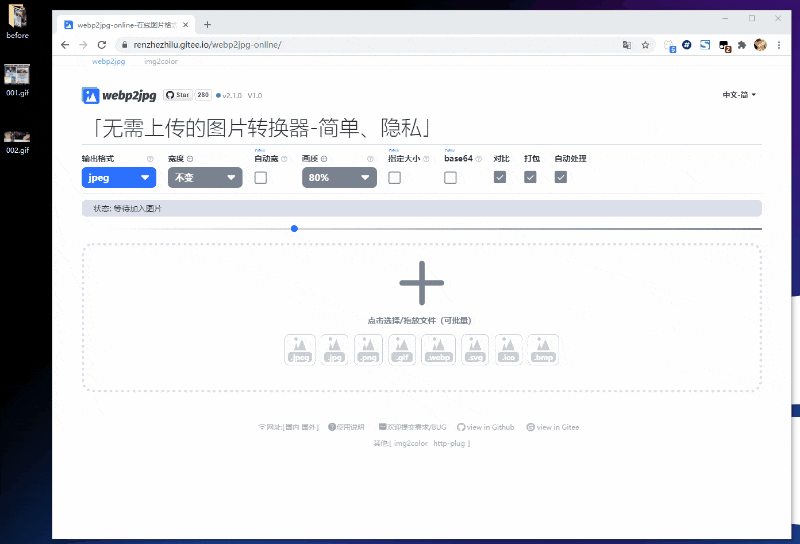Select the before folder on desktop
Screen dimensions: 800x544
[17, 22]
